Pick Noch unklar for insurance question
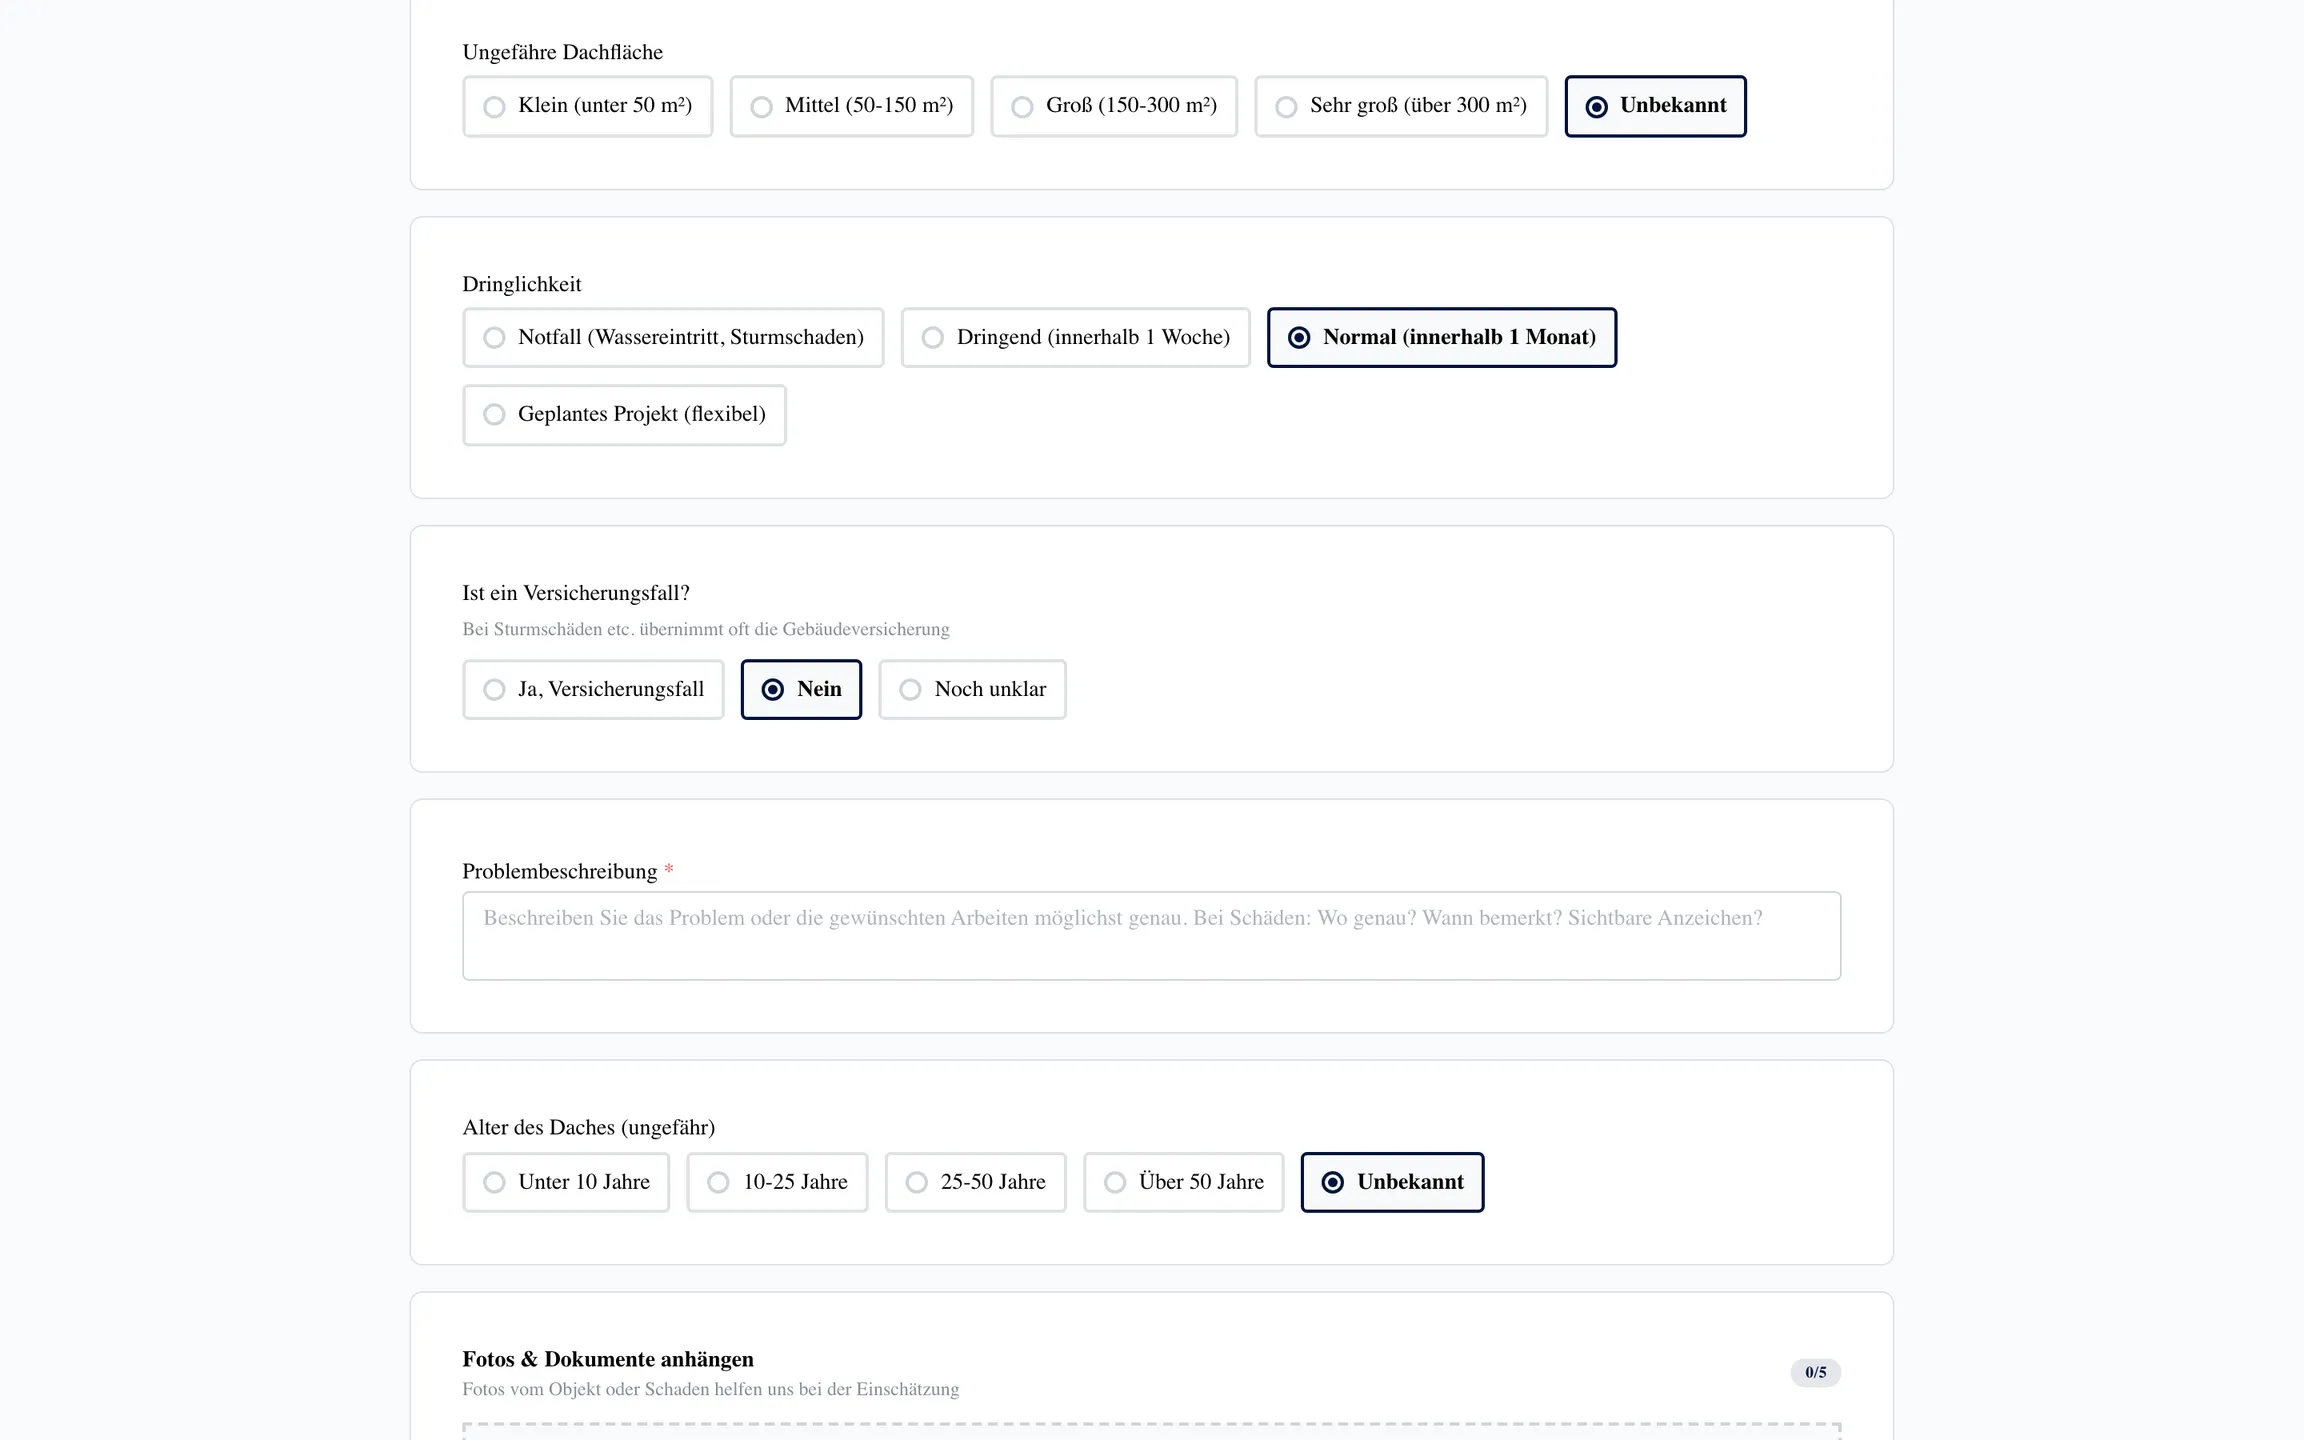The image size is (2304, 1440). click(972, 690)
